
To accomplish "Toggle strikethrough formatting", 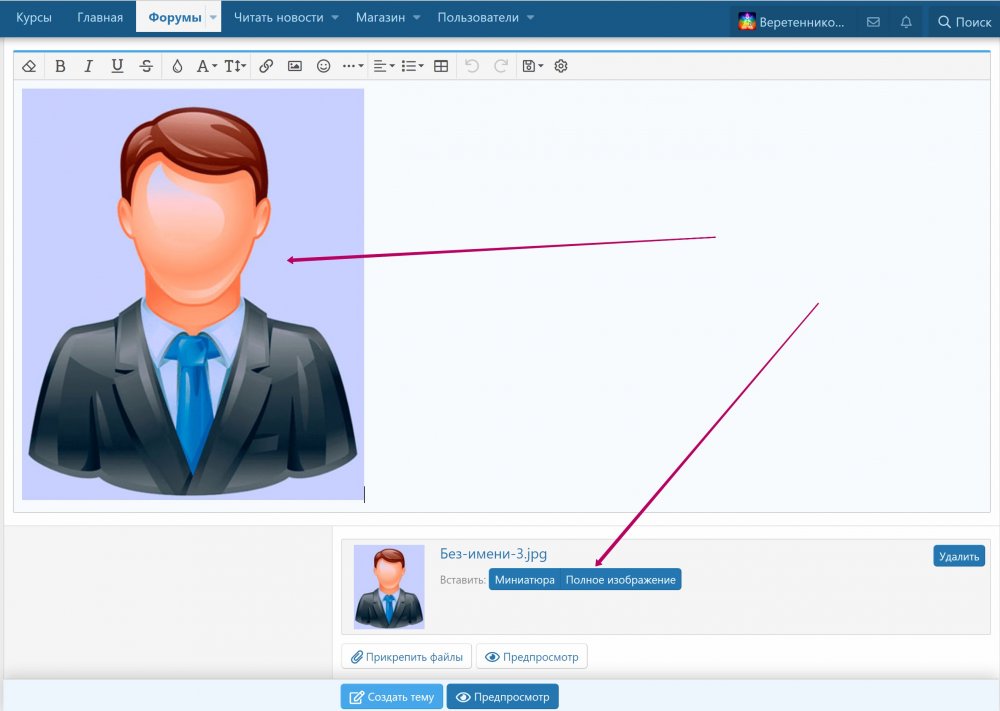I will click(147, 66).
